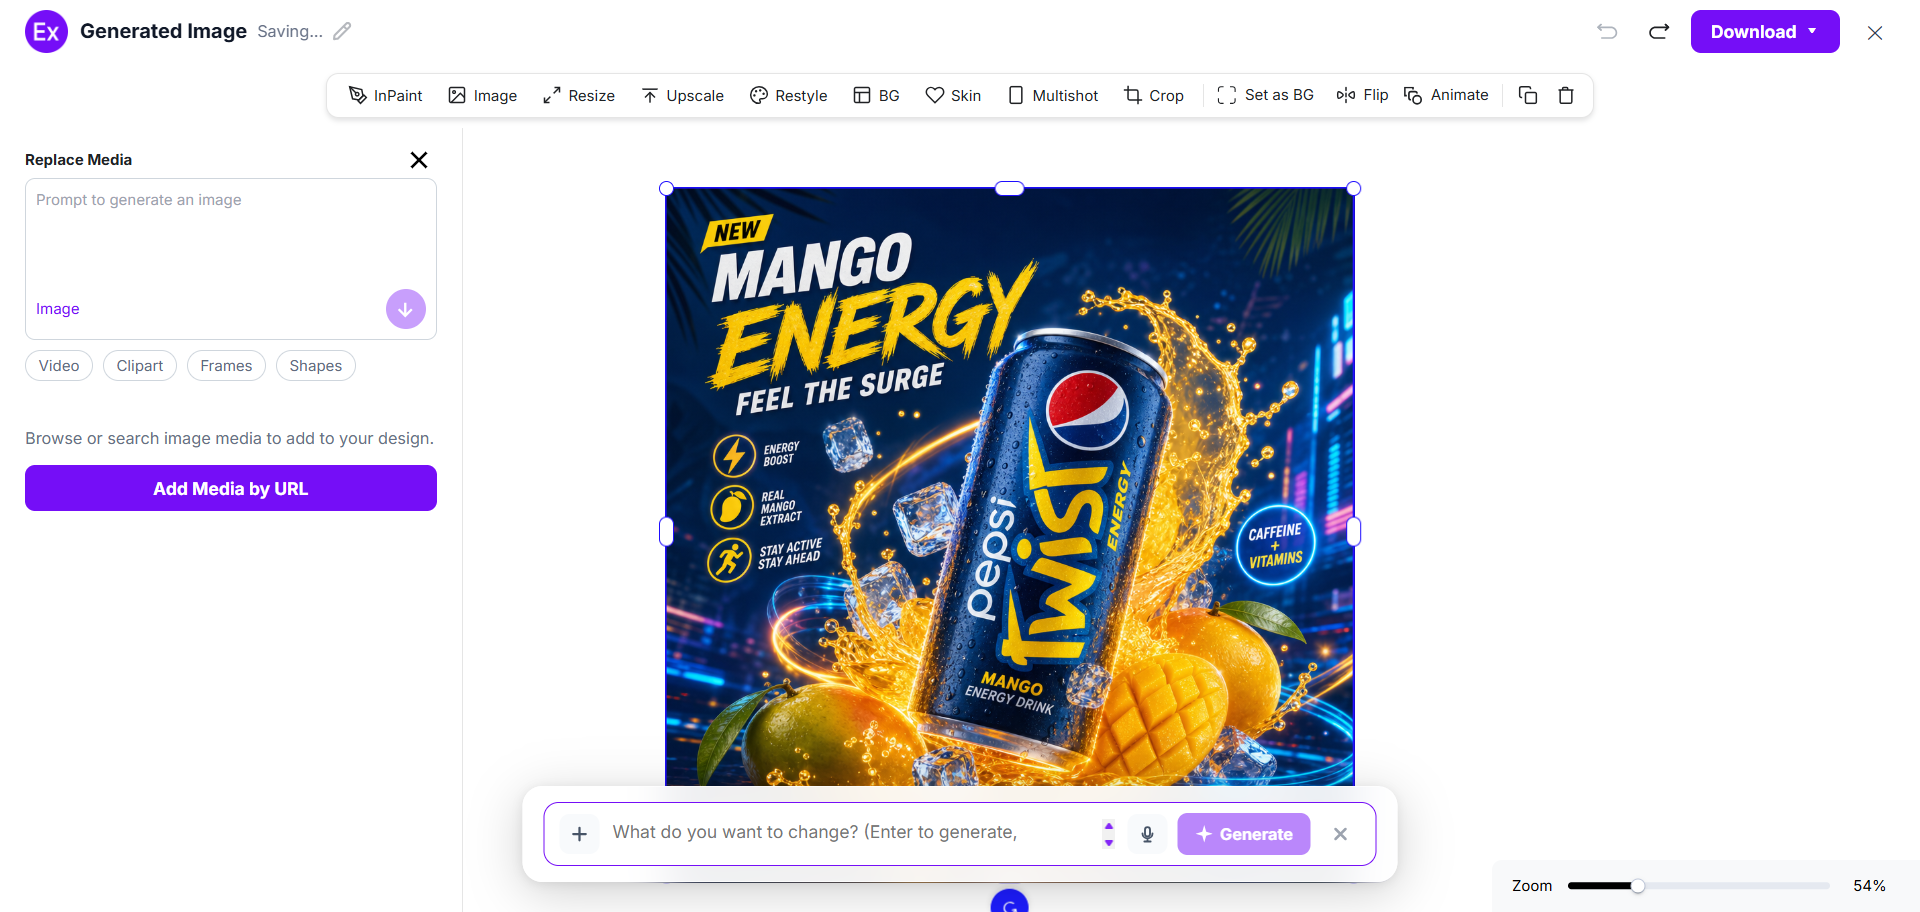
Task: Click the left-middle resize handle
Action: 667,532
